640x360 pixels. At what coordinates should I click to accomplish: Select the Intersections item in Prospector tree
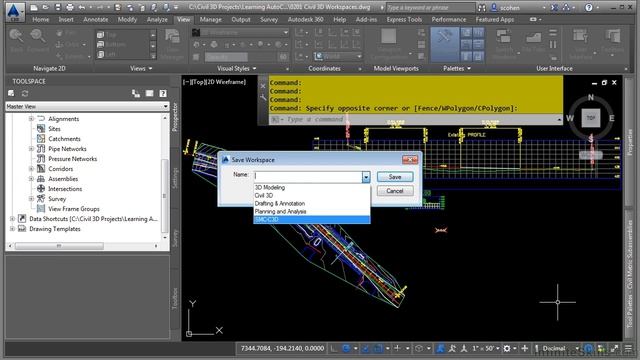(x=65, y=189)
